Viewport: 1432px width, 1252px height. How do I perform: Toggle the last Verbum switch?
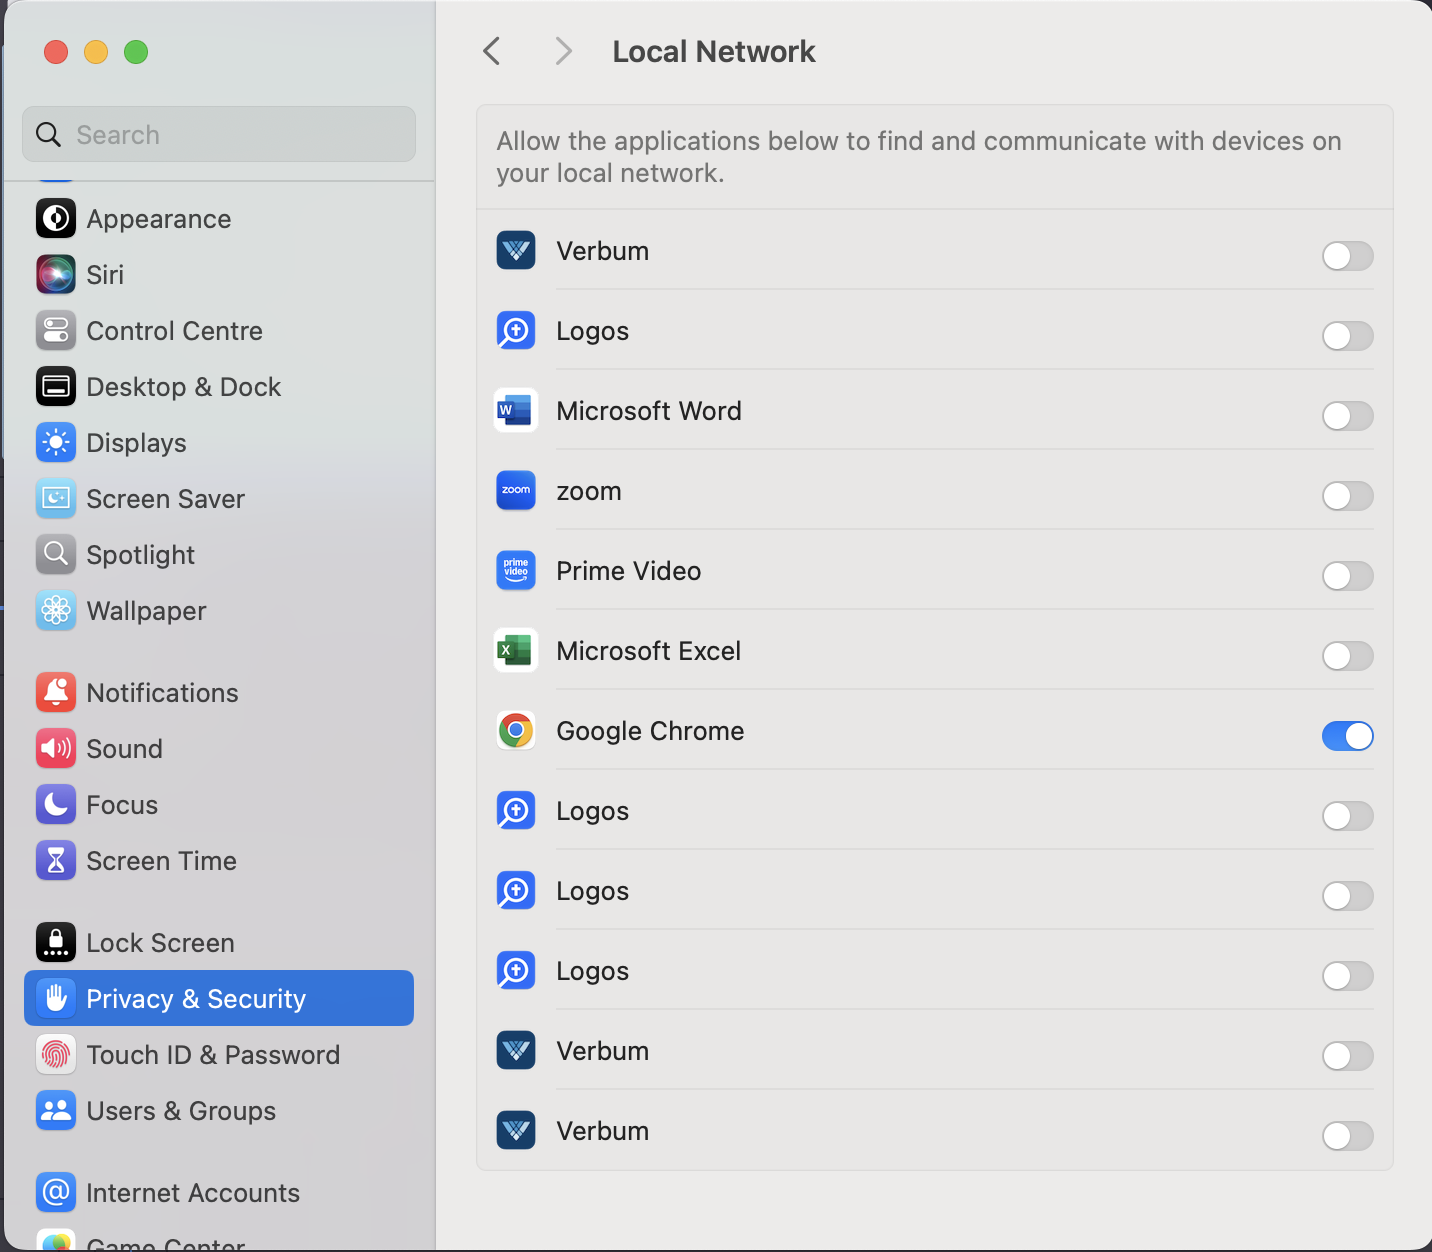click(x=1347, y=1136)
